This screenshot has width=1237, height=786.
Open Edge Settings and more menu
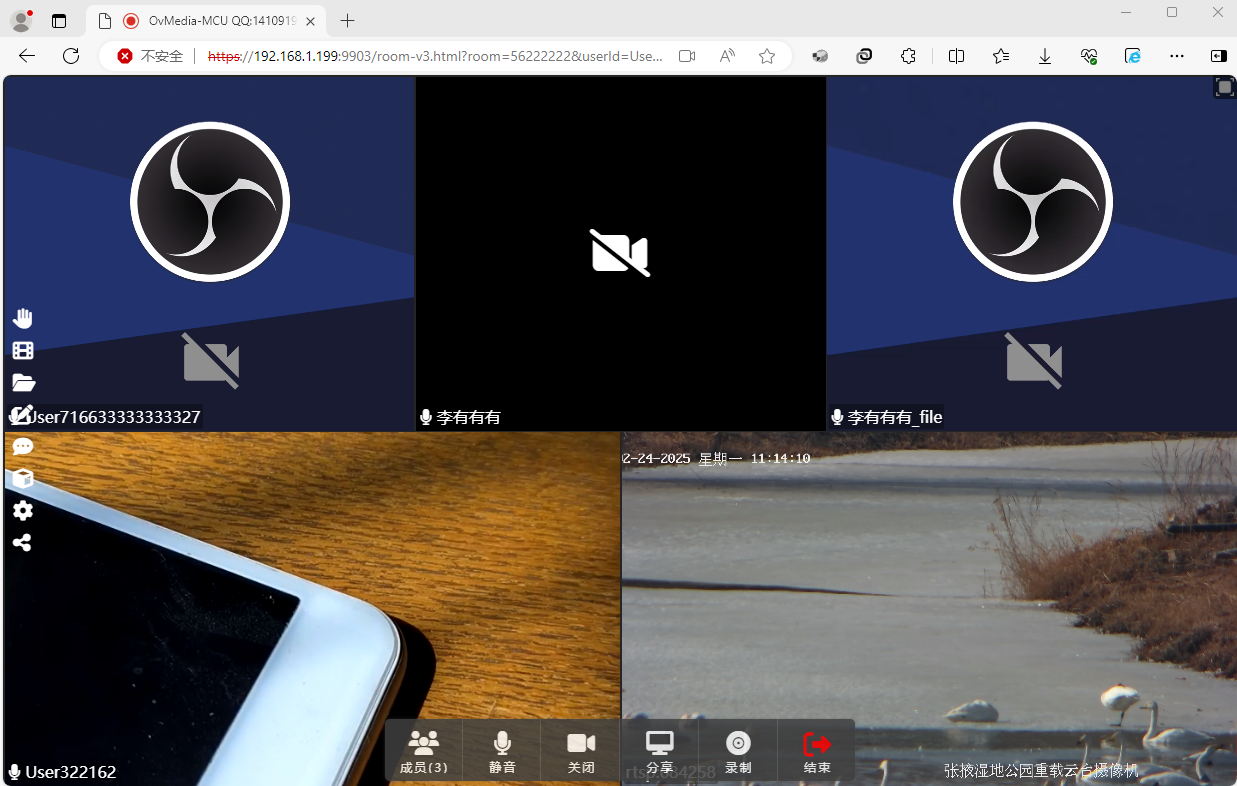[x=1177, y=56]
